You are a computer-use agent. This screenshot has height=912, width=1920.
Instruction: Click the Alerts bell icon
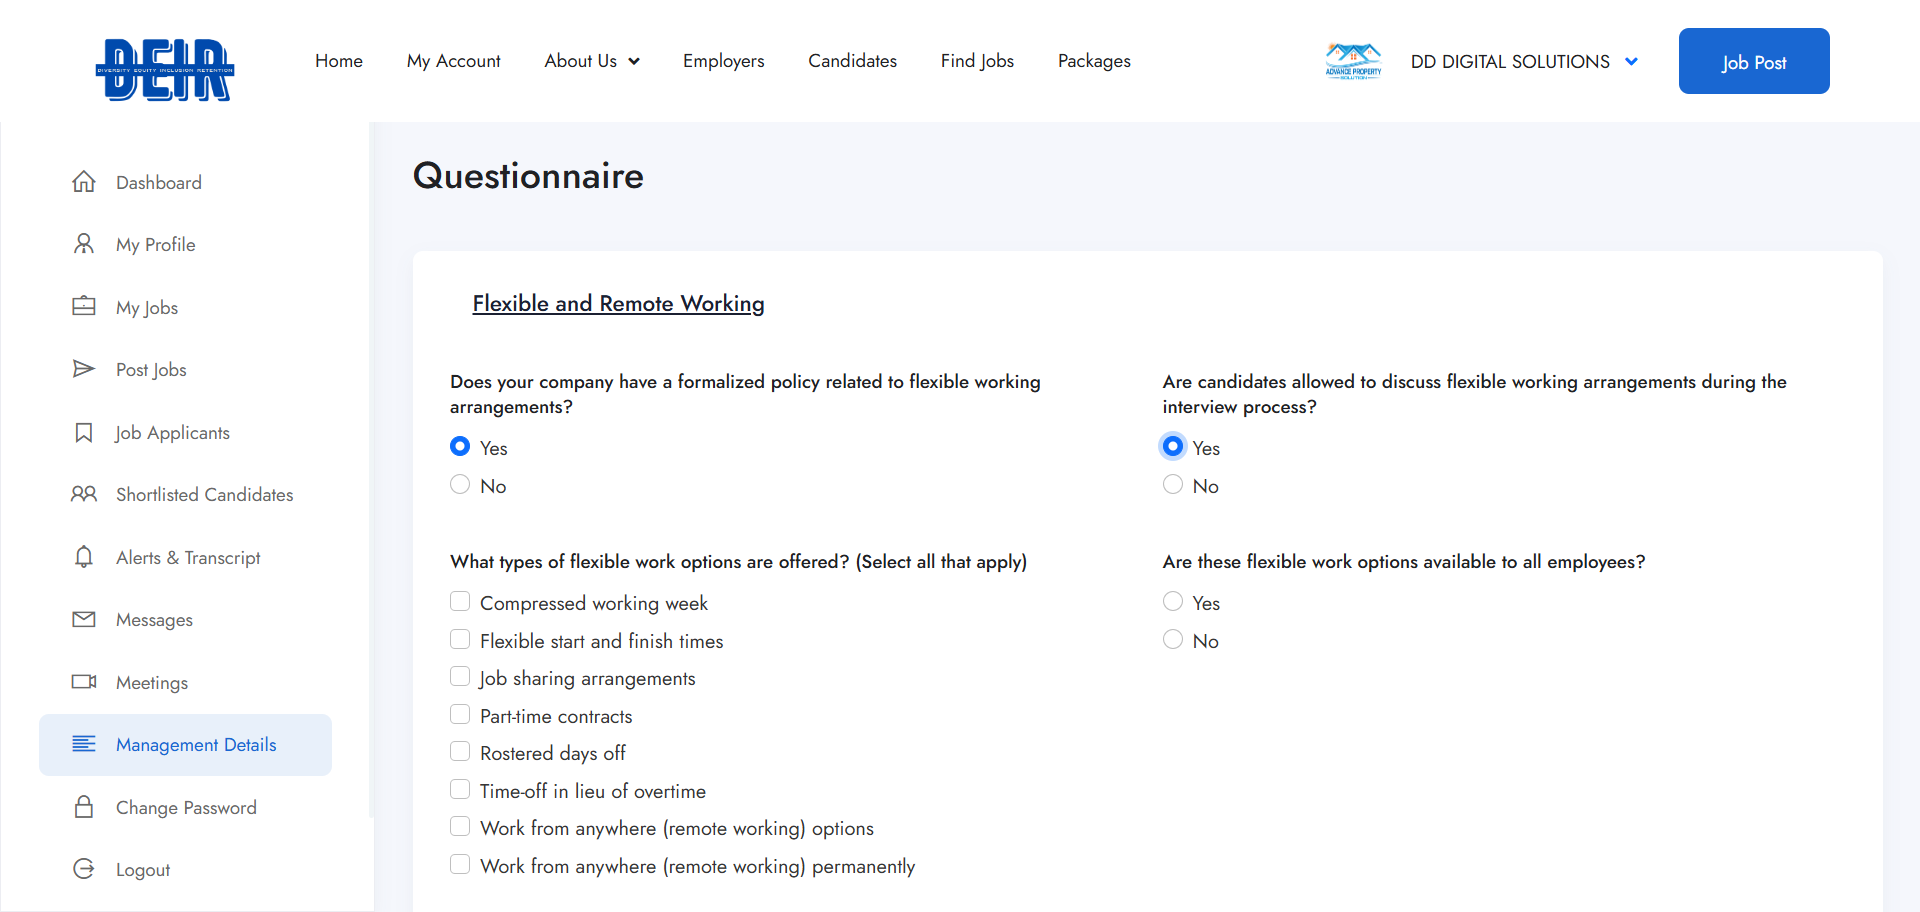click(84, 557)
